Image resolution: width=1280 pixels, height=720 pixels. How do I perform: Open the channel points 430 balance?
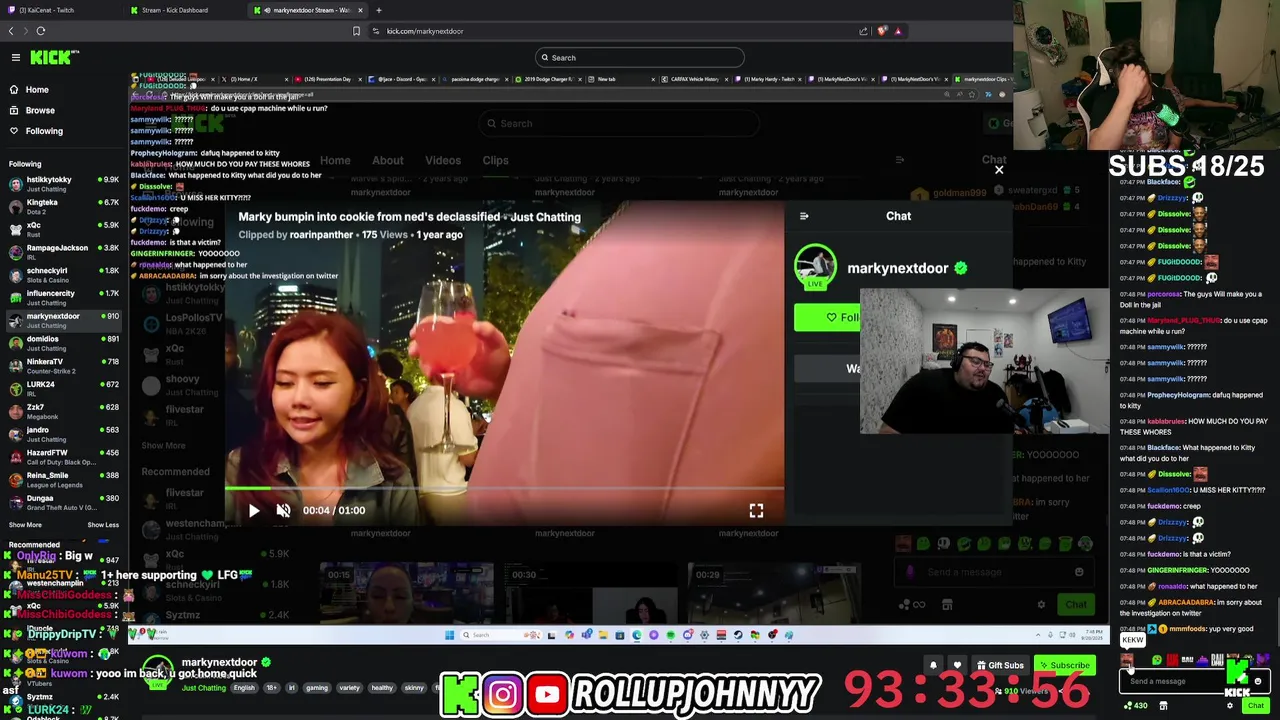tap(1135, 706)
